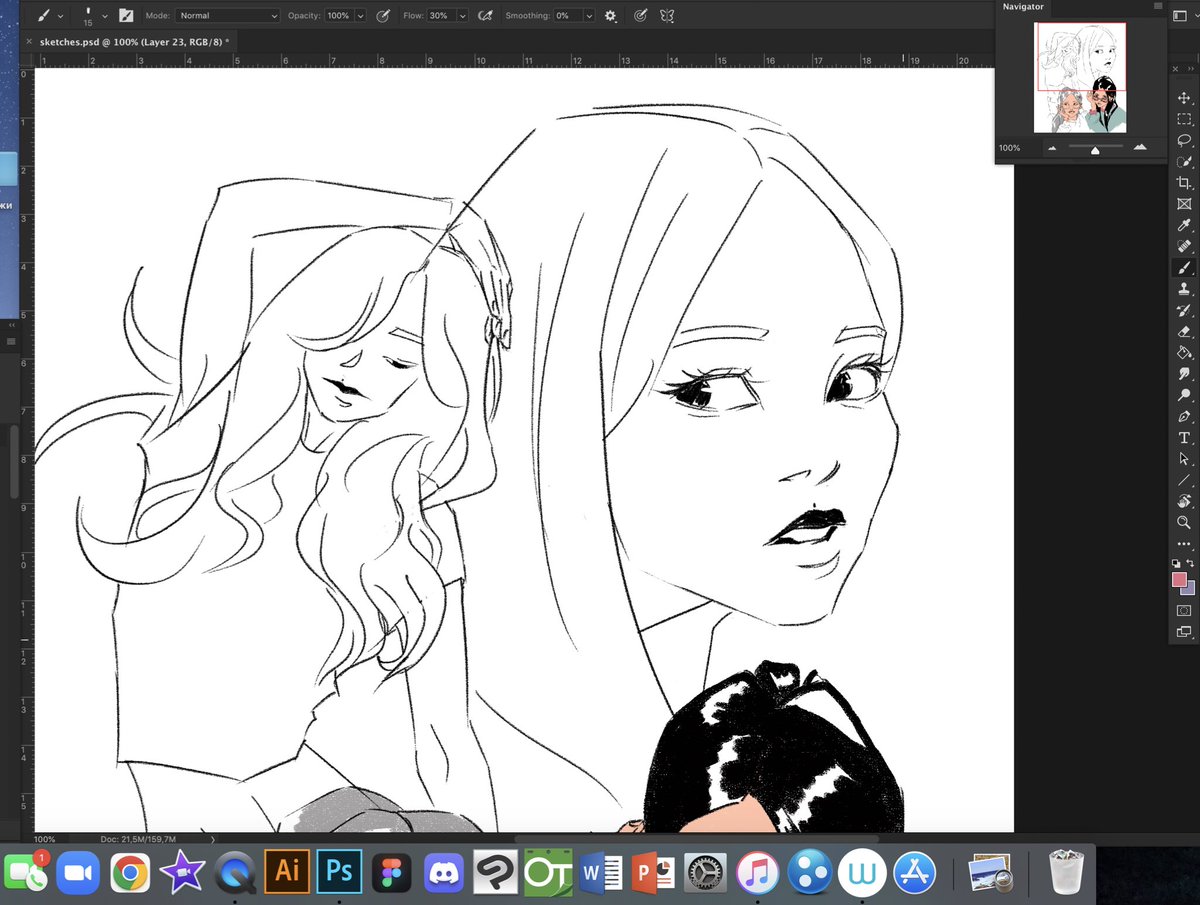Open Adobe Illustrator from the Dock
This screenshot has height=905, width=1200.
tap(287, 872)
